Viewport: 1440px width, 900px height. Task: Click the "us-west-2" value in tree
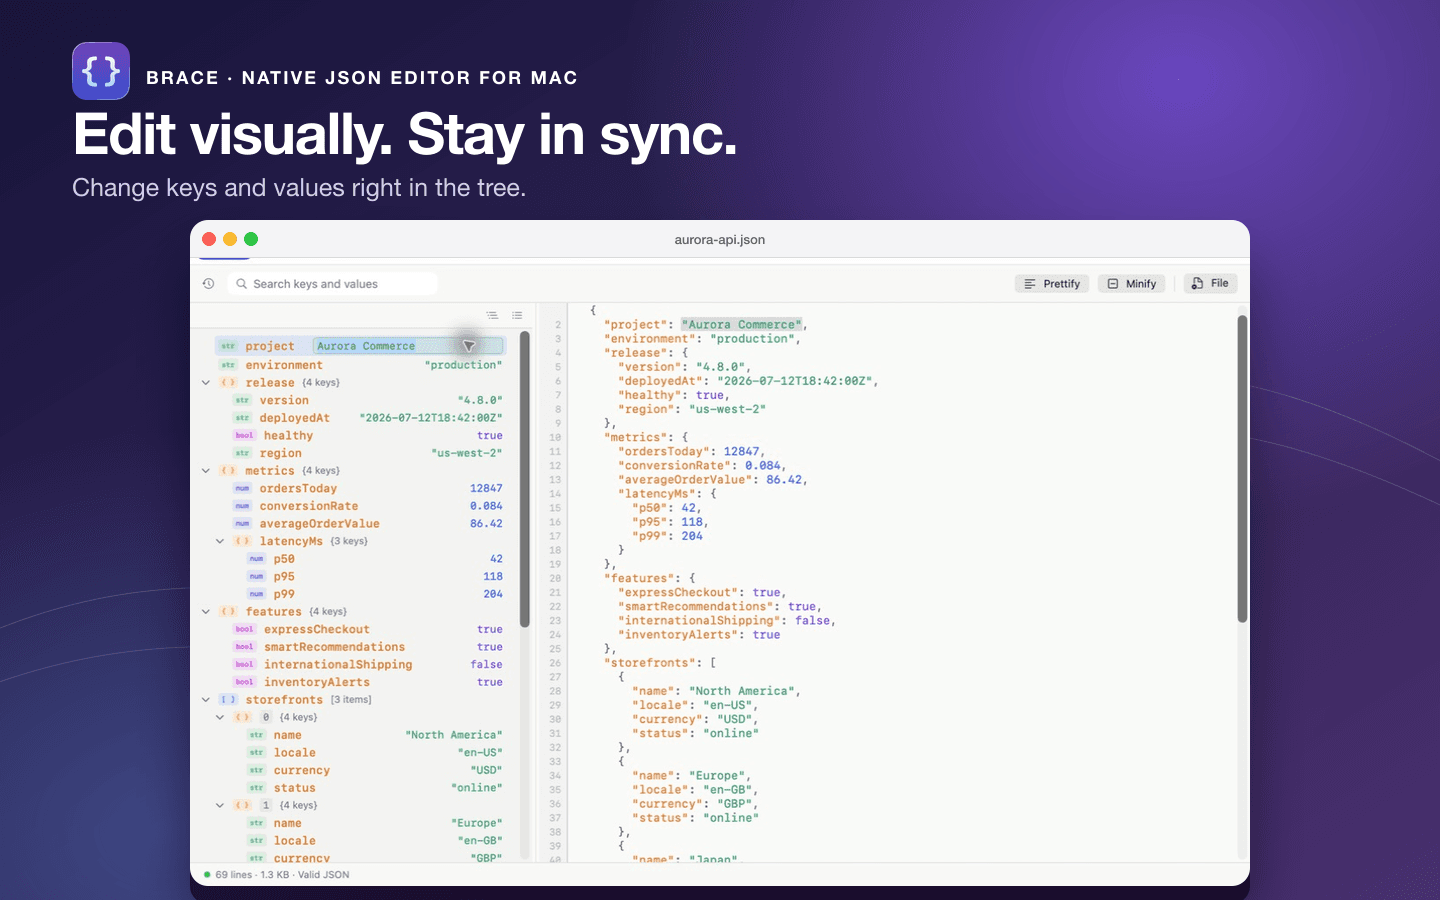467,453
